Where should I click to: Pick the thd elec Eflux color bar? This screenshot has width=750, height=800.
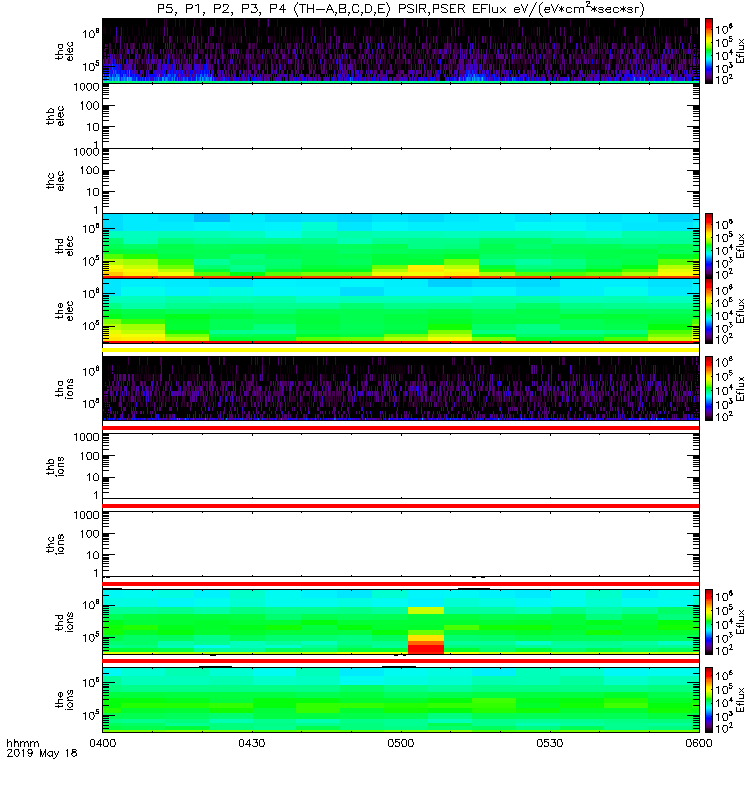click(x=709, y=245)
